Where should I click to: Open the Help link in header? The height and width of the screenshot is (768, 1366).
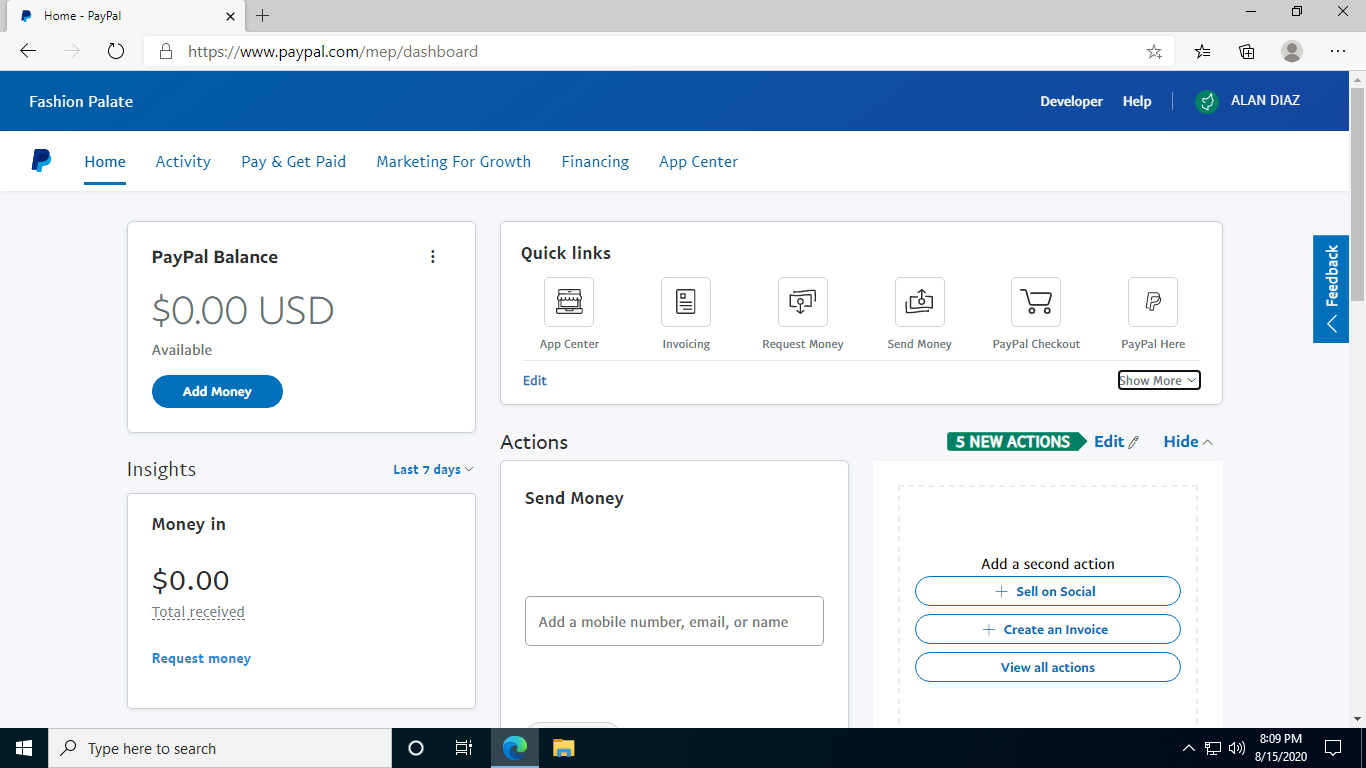[1137, 101]
